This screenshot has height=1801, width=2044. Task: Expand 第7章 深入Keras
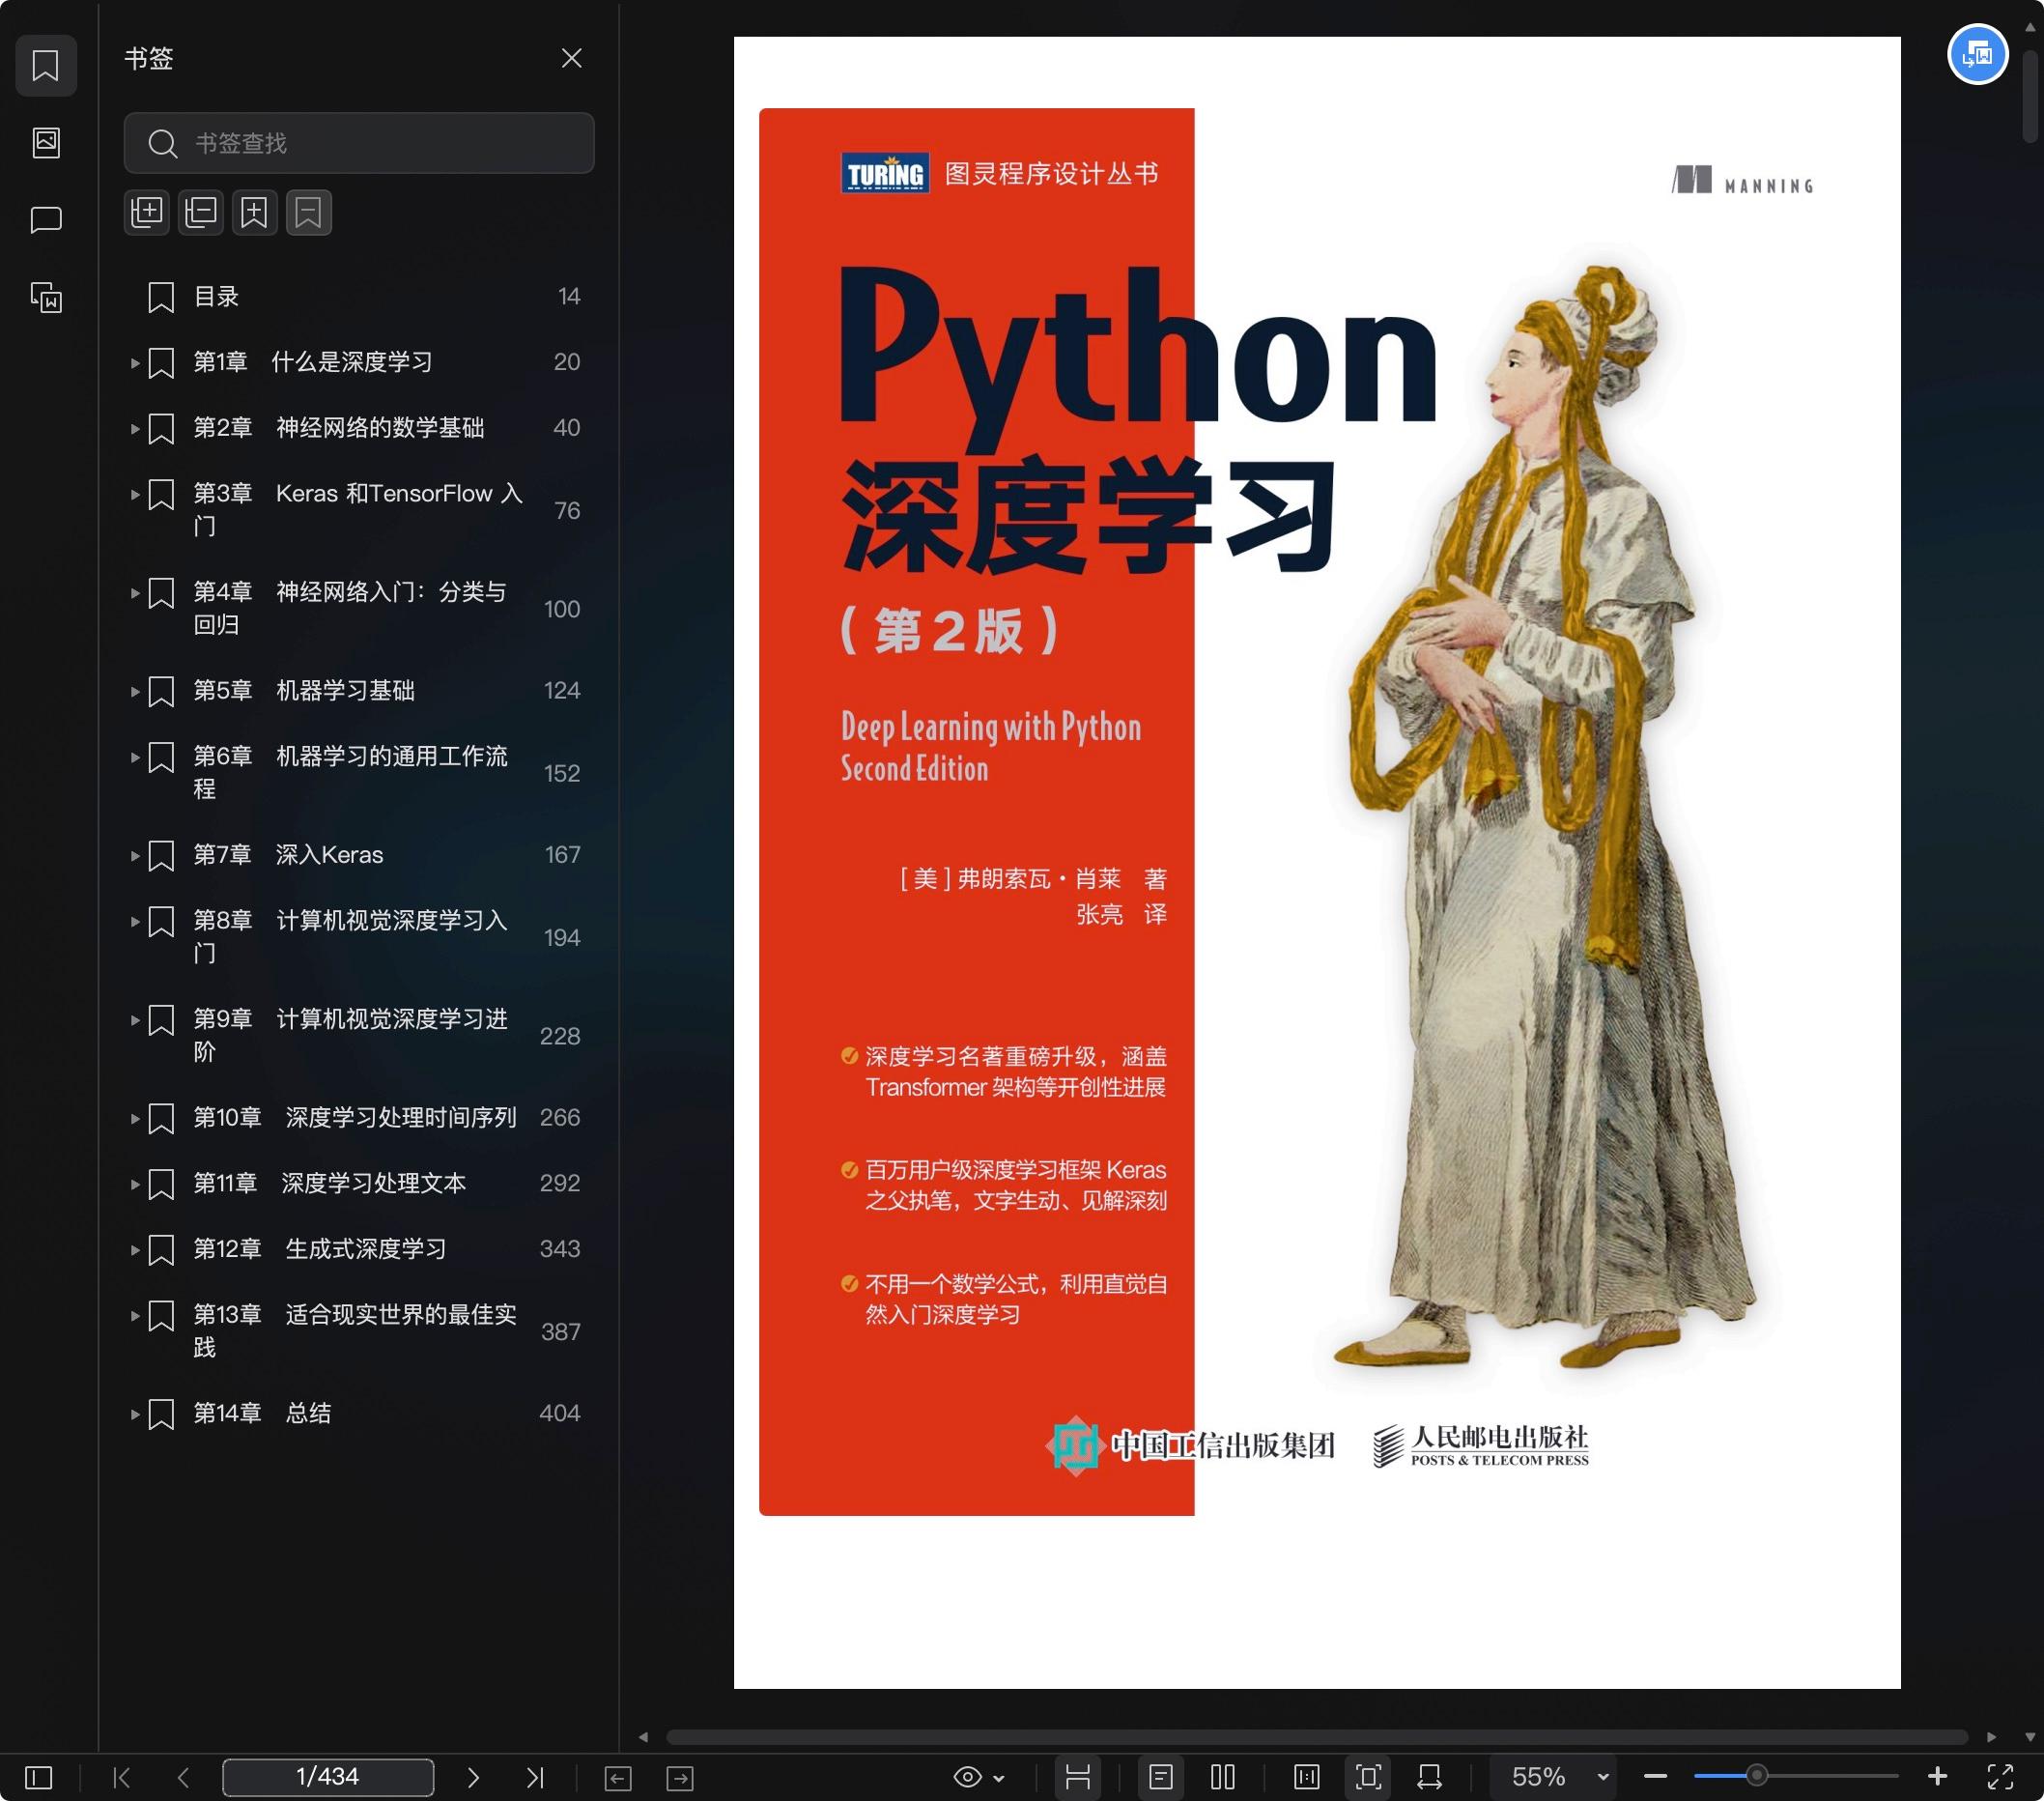coord(135,856)
